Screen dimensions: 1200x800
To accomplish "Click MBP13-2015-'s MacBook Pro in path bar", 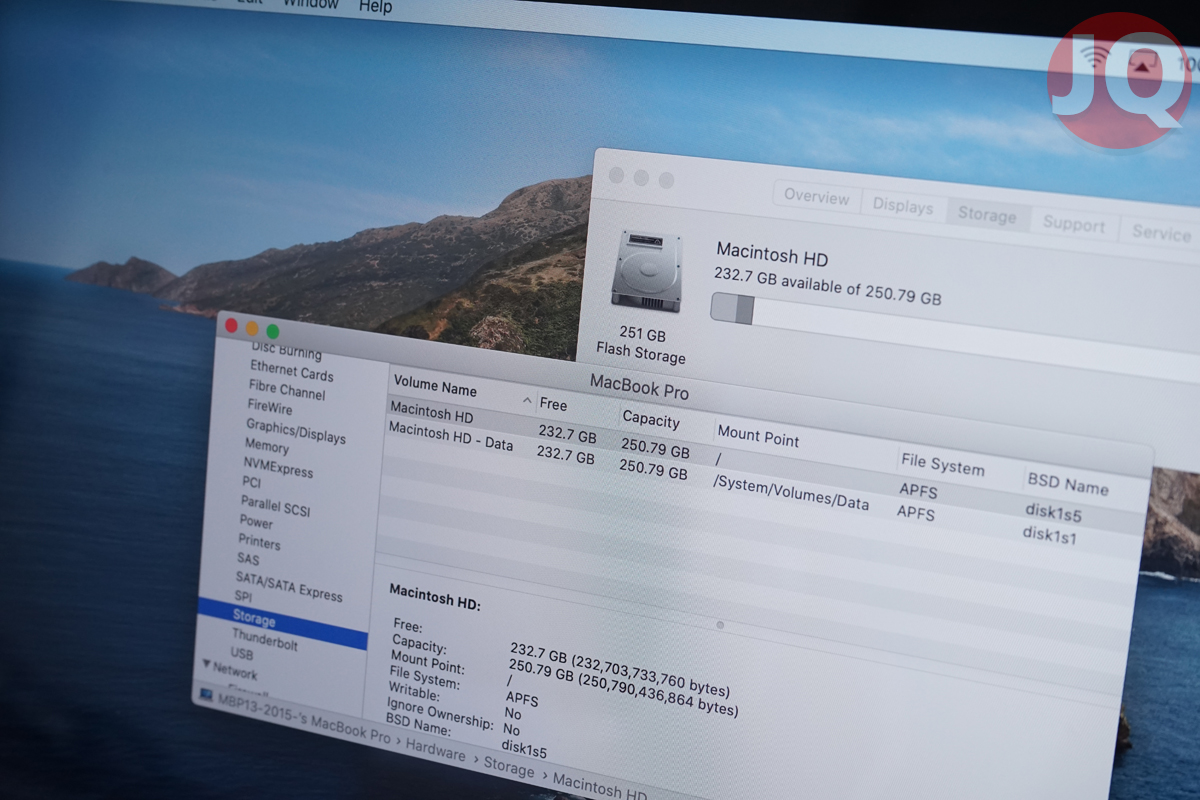I will point(305,717).
